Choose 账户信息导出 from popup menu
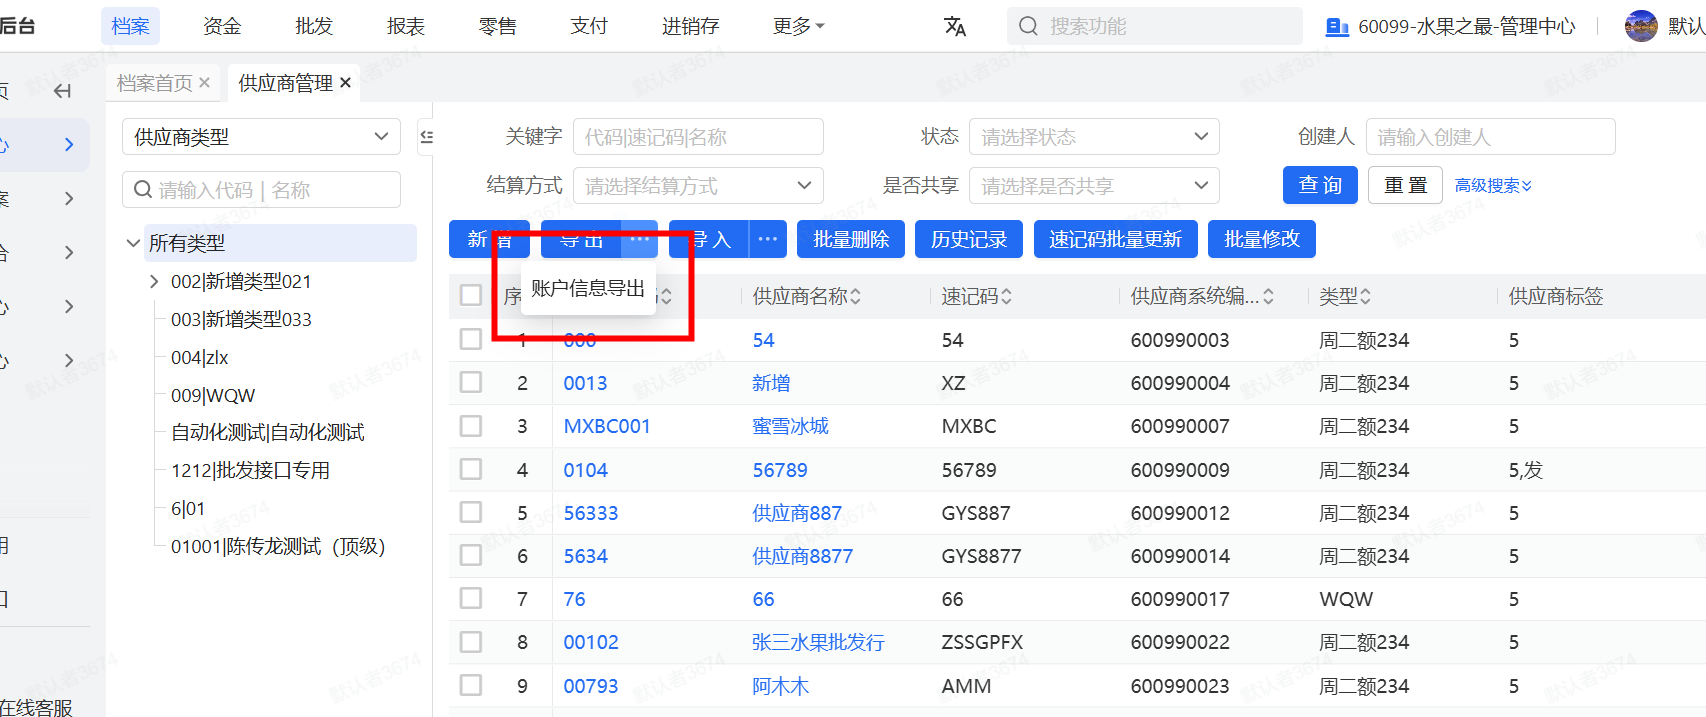This screenshot has height=717, width=1706. click(x=588, y=289)
